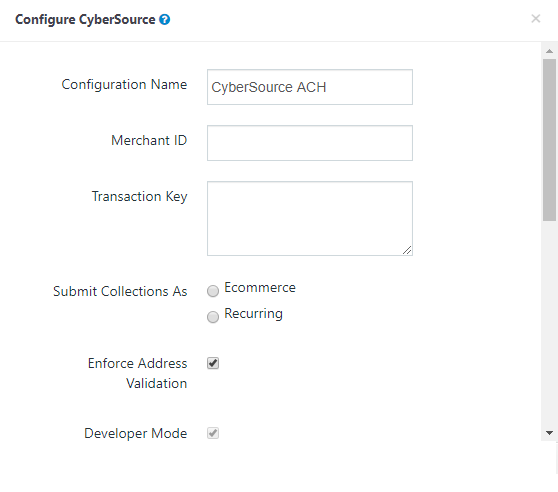The image size is (558, 492).
Task: Click the Transaction Key resize grip
Action: click(x=407, y=250)
